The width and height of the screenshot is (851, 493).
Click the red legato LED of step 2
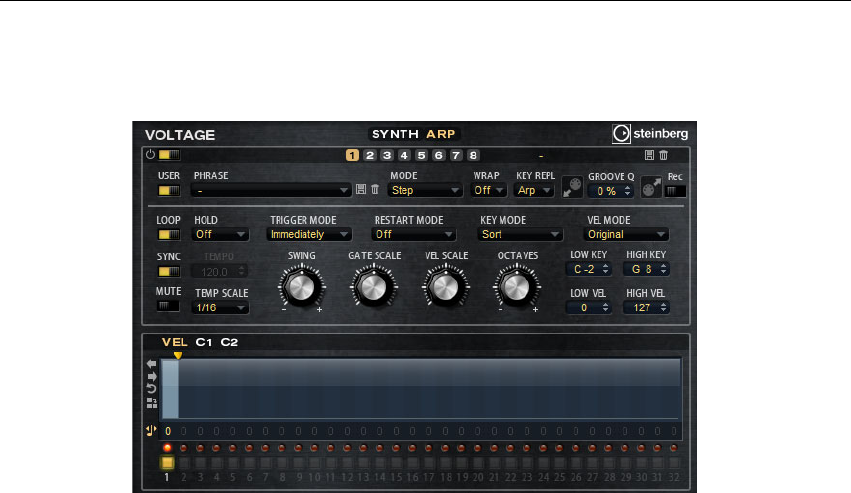coord(183,448)
